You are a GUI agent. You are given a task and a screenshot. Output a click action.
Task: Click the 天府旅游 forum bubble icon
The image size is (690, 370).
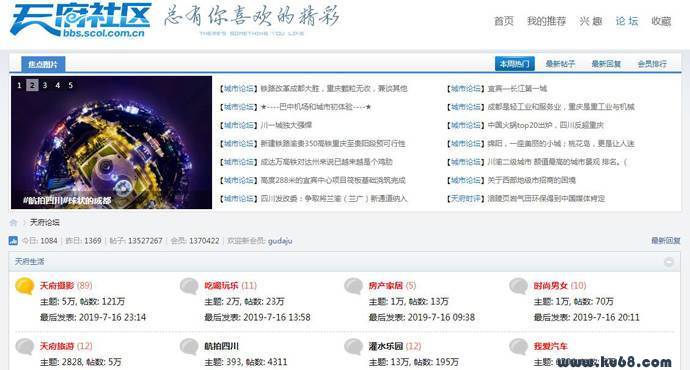[x=25, y=347]
